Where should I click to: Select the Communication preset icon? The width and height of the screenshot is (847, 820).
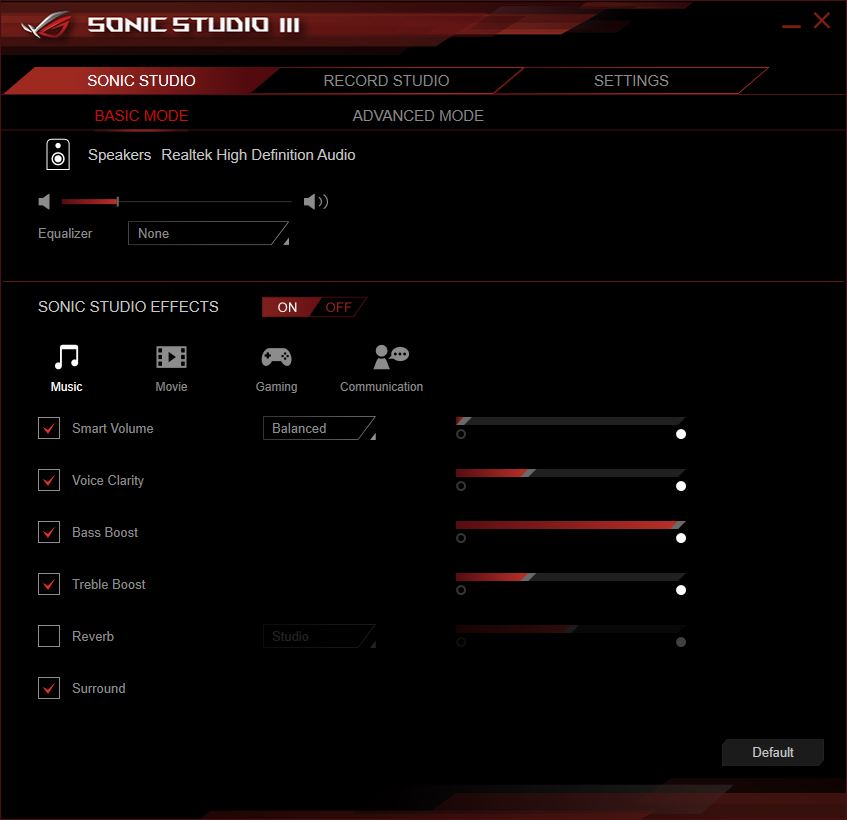tap(391, 357)
